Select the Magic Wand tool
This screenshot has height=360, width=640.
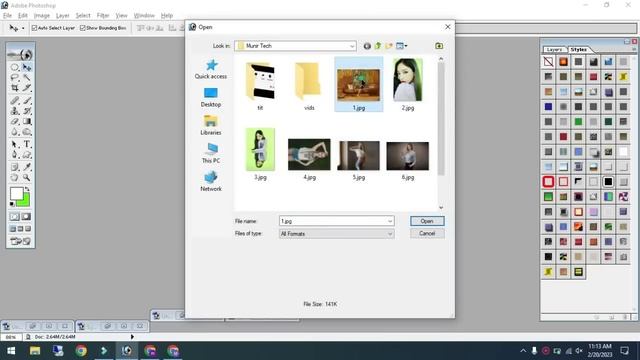tap(27, 78)
